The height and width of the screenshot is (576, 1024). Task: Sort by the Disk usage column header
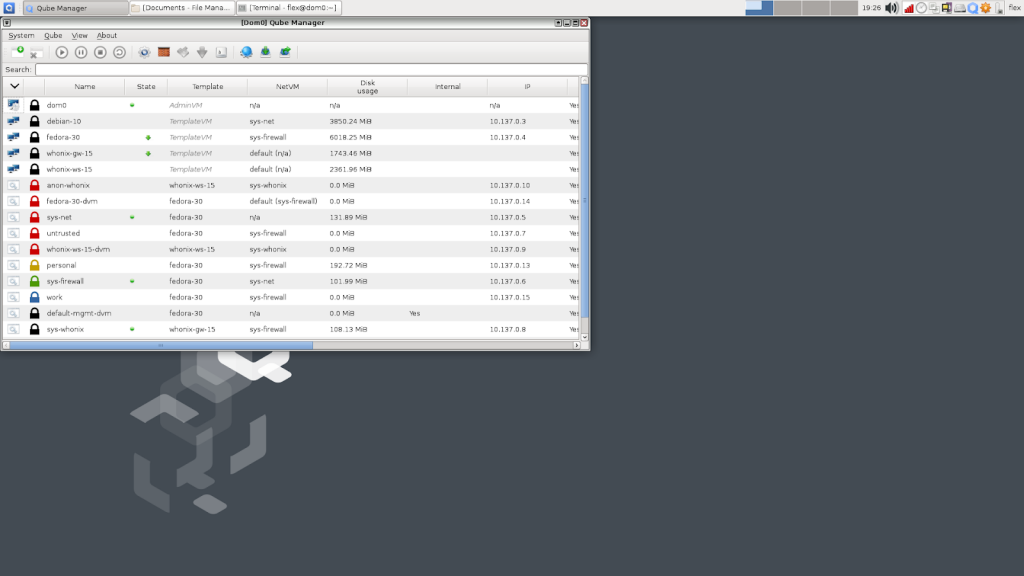[367, 86]
